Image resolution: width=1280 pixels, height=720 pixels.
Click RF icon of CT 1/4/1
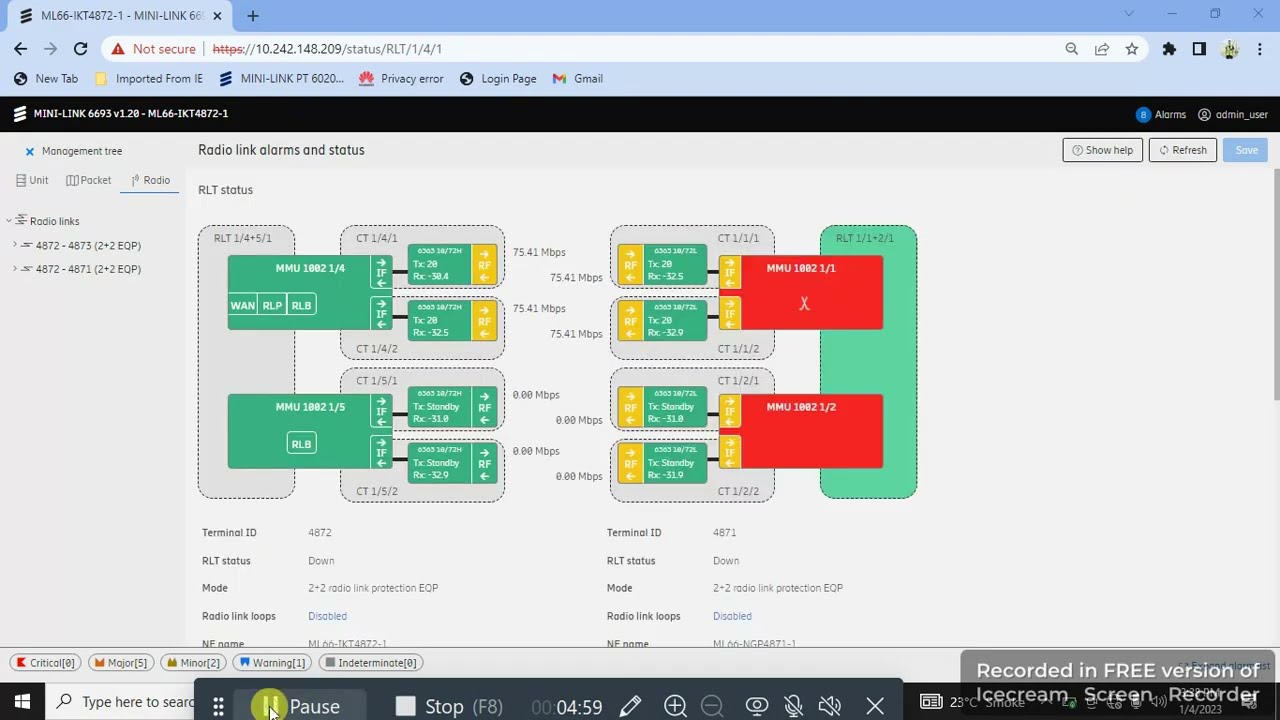(x=484, y=266)
